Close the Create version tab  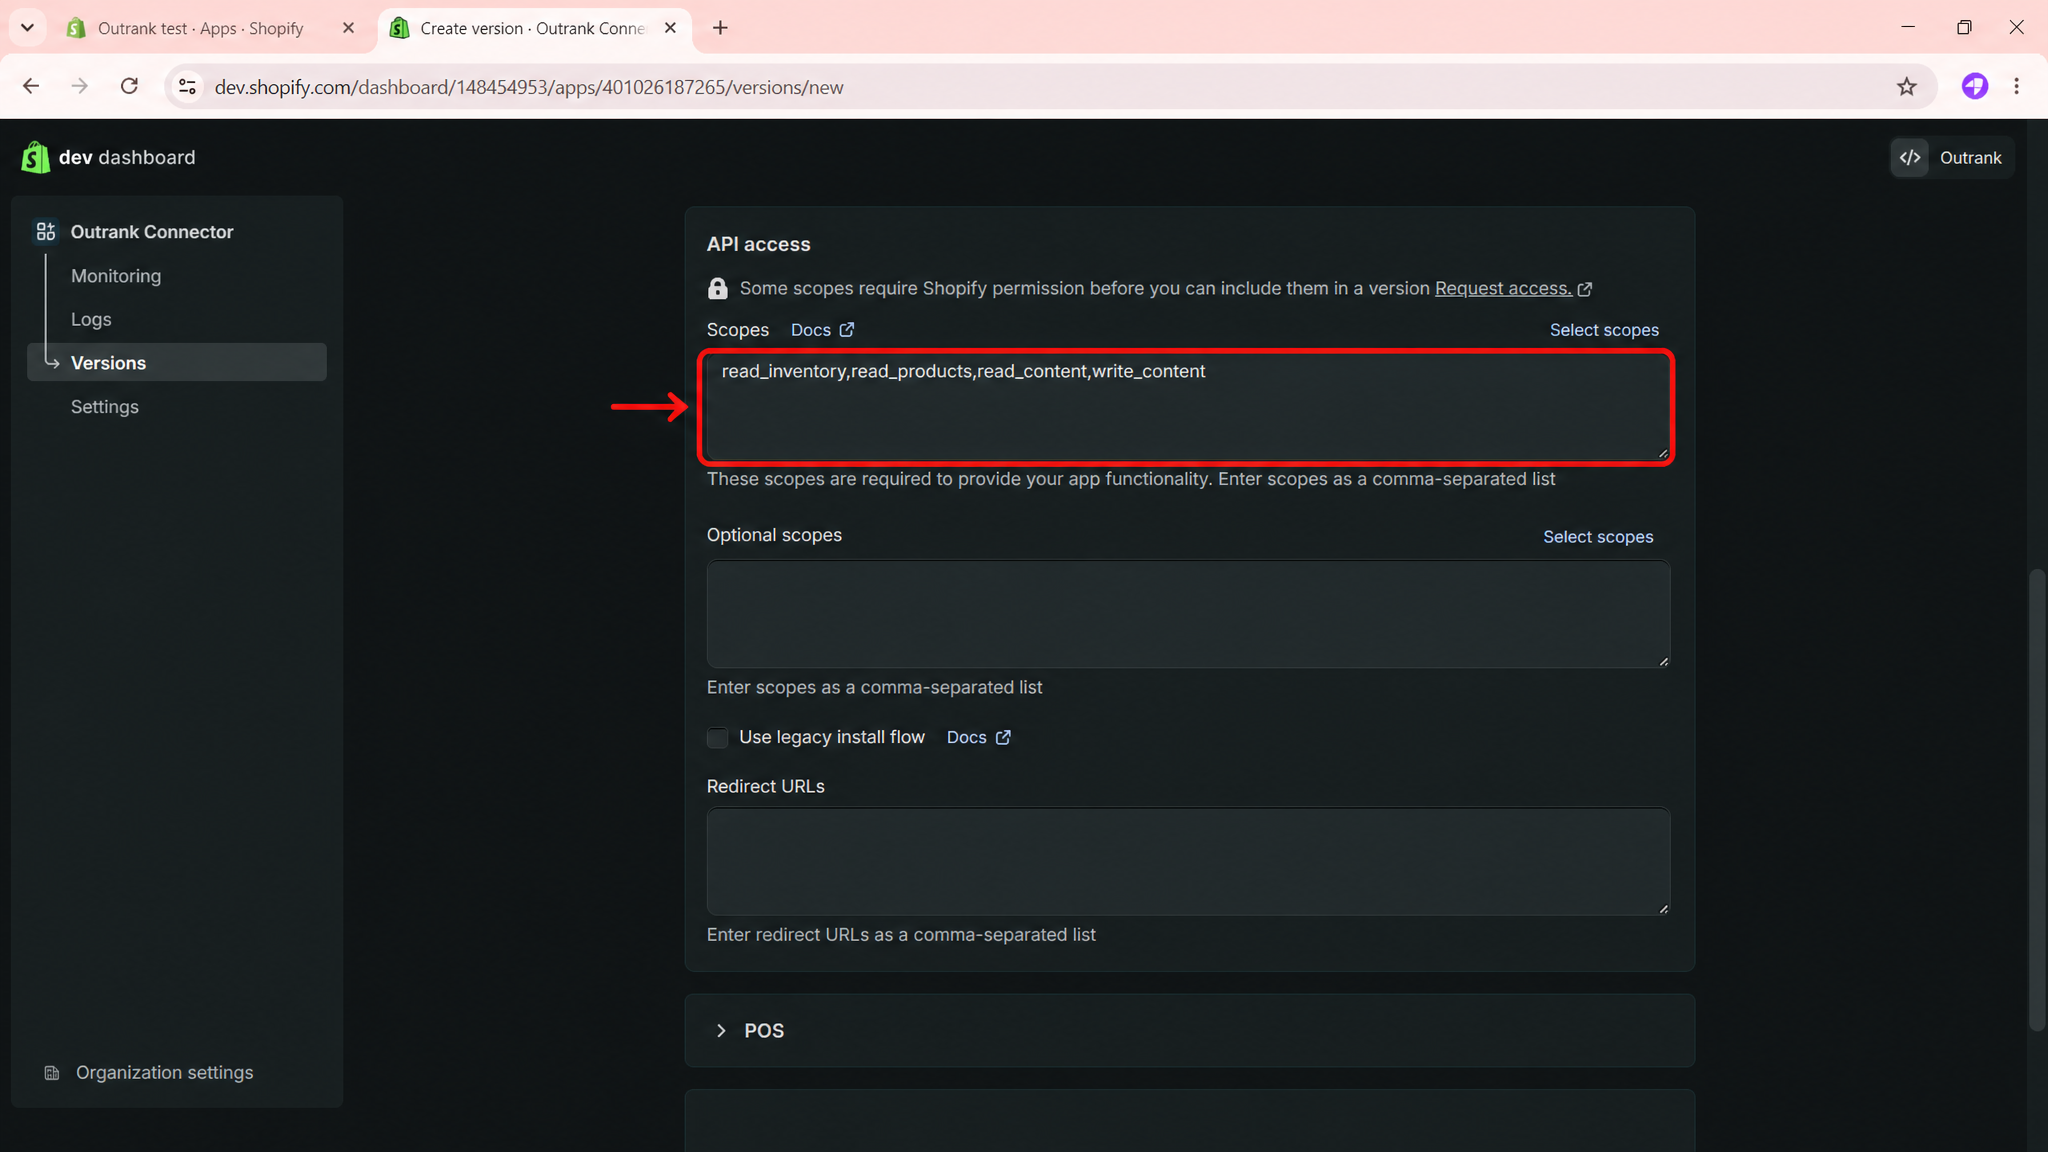(x=670, y=28)
